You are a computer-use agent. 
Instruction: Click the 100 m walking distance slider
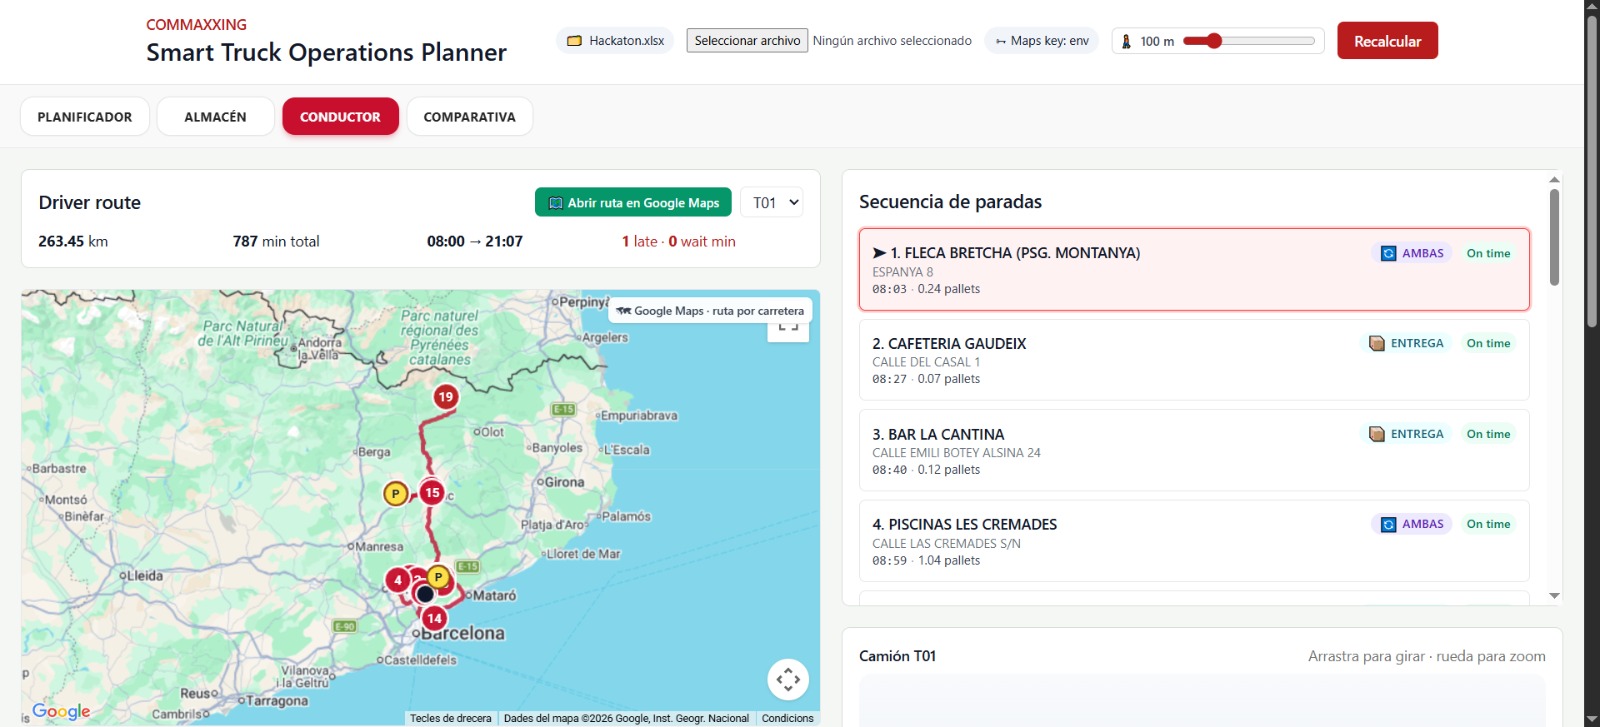[x=1248, y=41]
